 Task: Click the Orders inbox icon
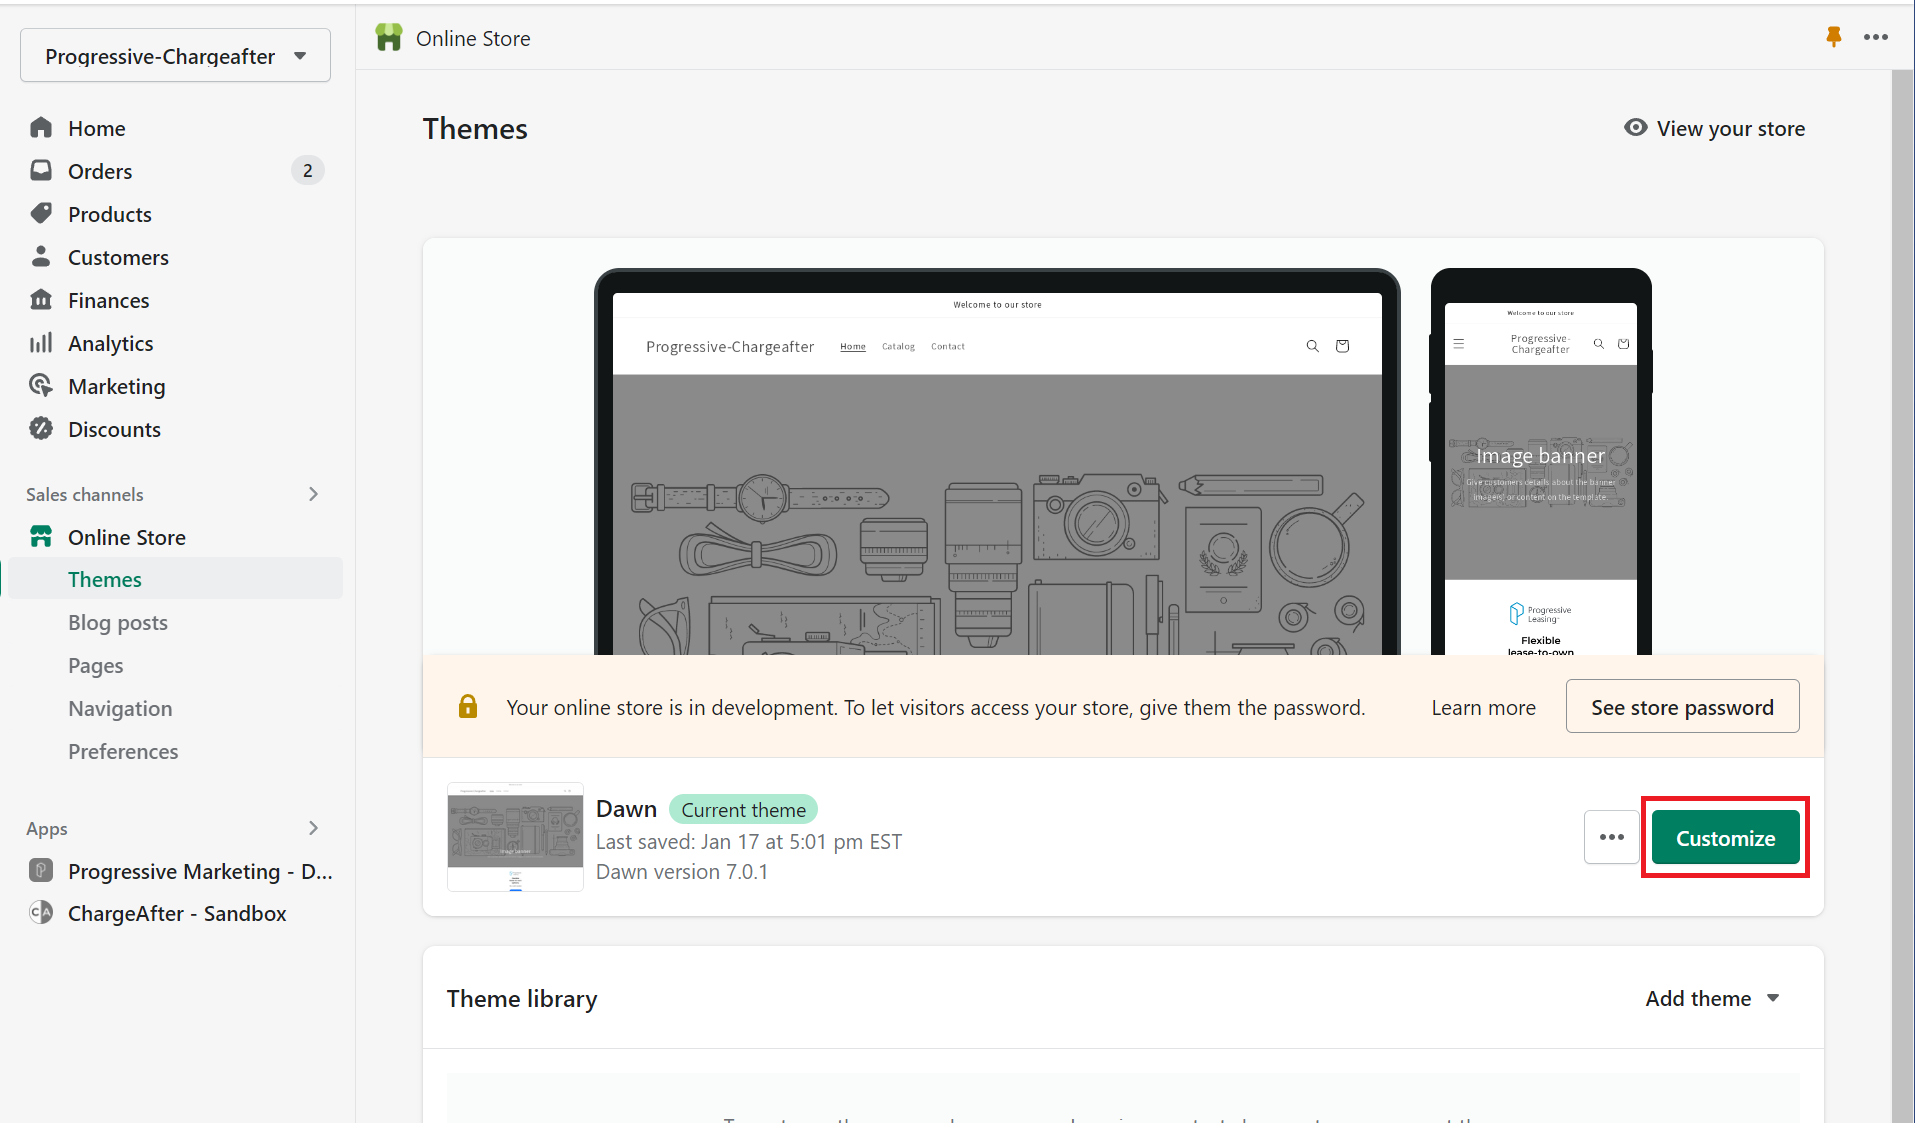tap(41, 171)
